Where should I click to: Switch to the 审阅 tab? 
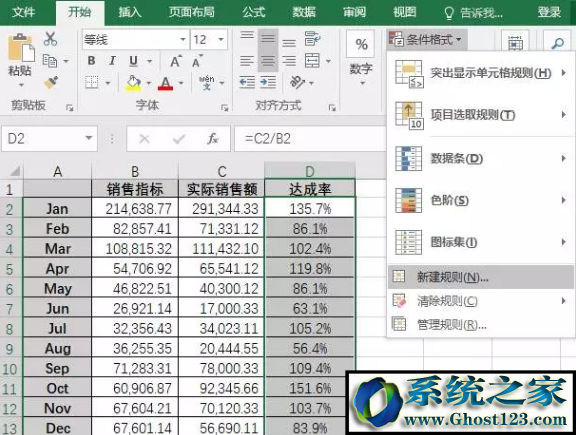click(354, 12)
